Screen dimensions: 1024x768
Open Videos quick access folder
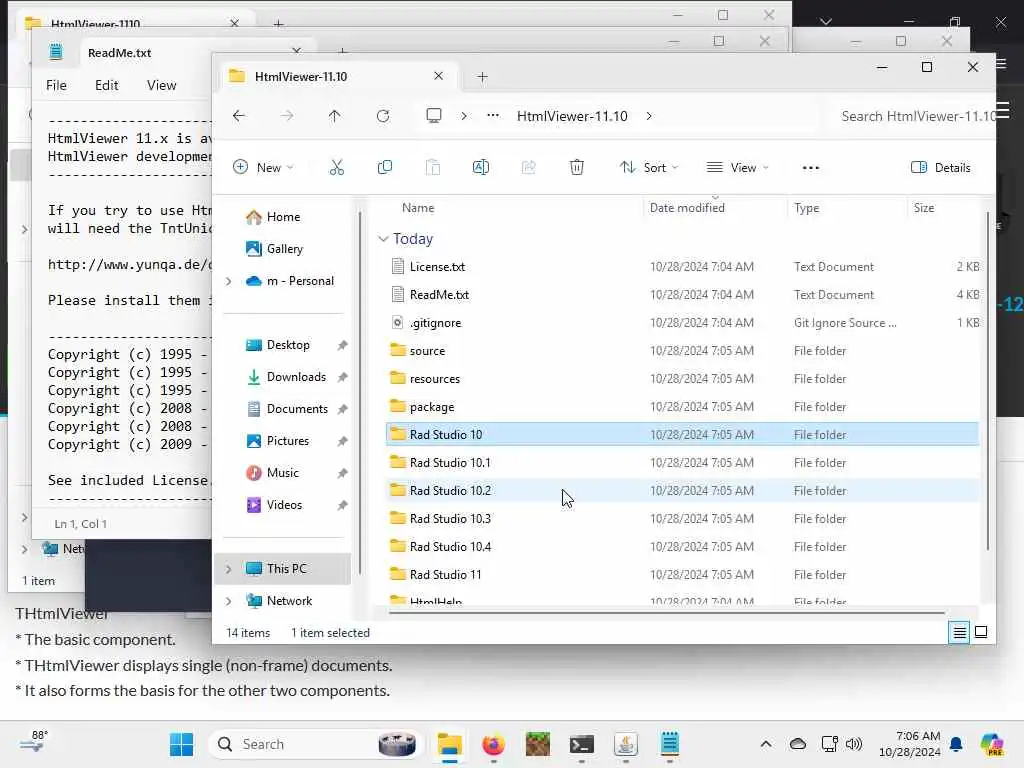click(284, 505)
